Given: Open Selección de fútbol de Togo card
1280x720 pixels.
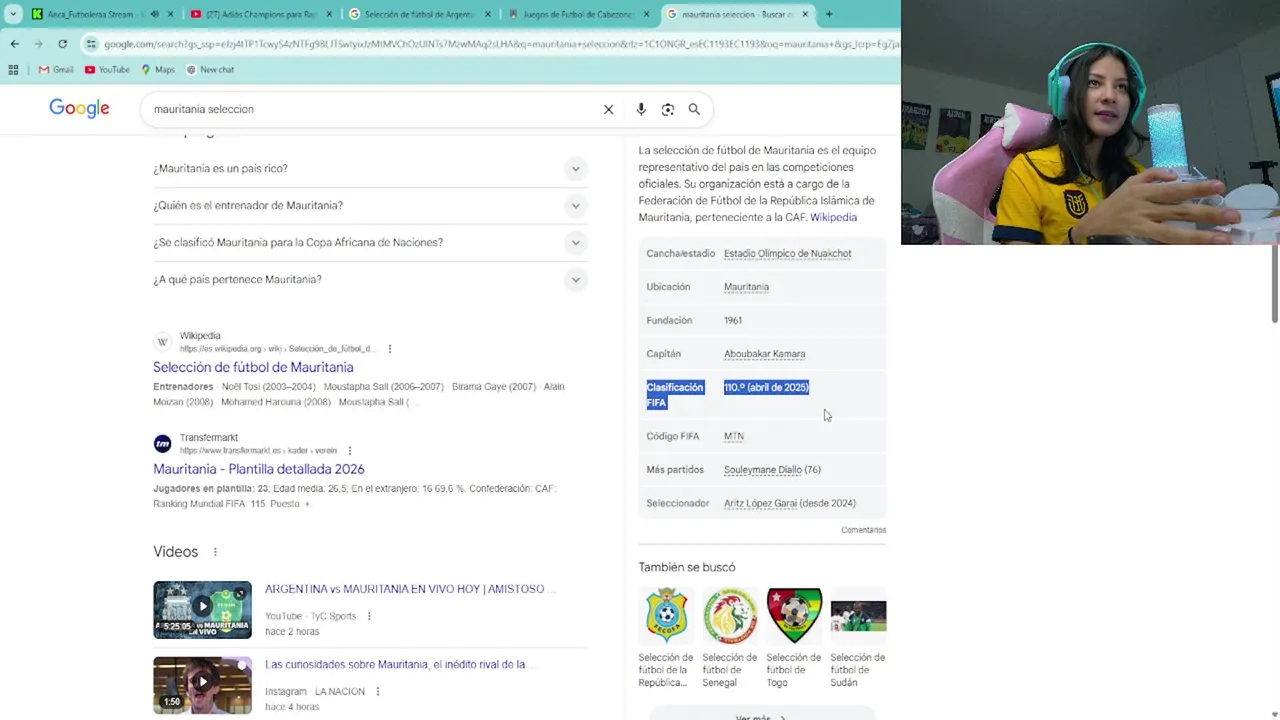Looking at the screenshot, I should coord(794,638).
